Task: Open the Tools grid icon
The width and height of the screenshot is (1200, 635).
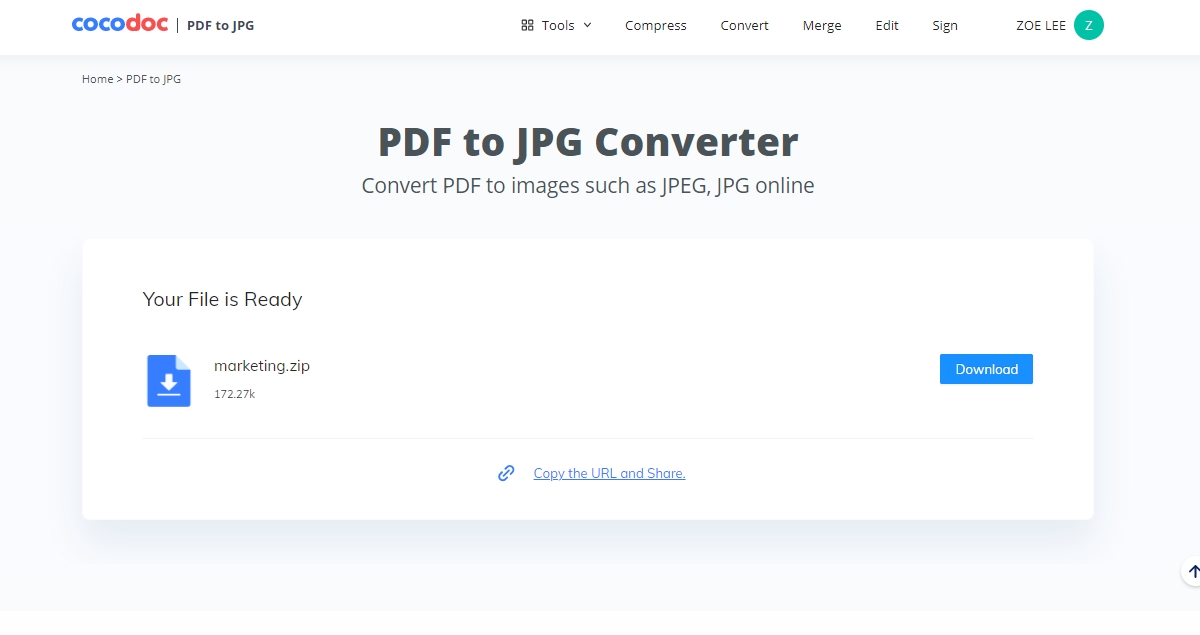Action: [x=528, y=24]
